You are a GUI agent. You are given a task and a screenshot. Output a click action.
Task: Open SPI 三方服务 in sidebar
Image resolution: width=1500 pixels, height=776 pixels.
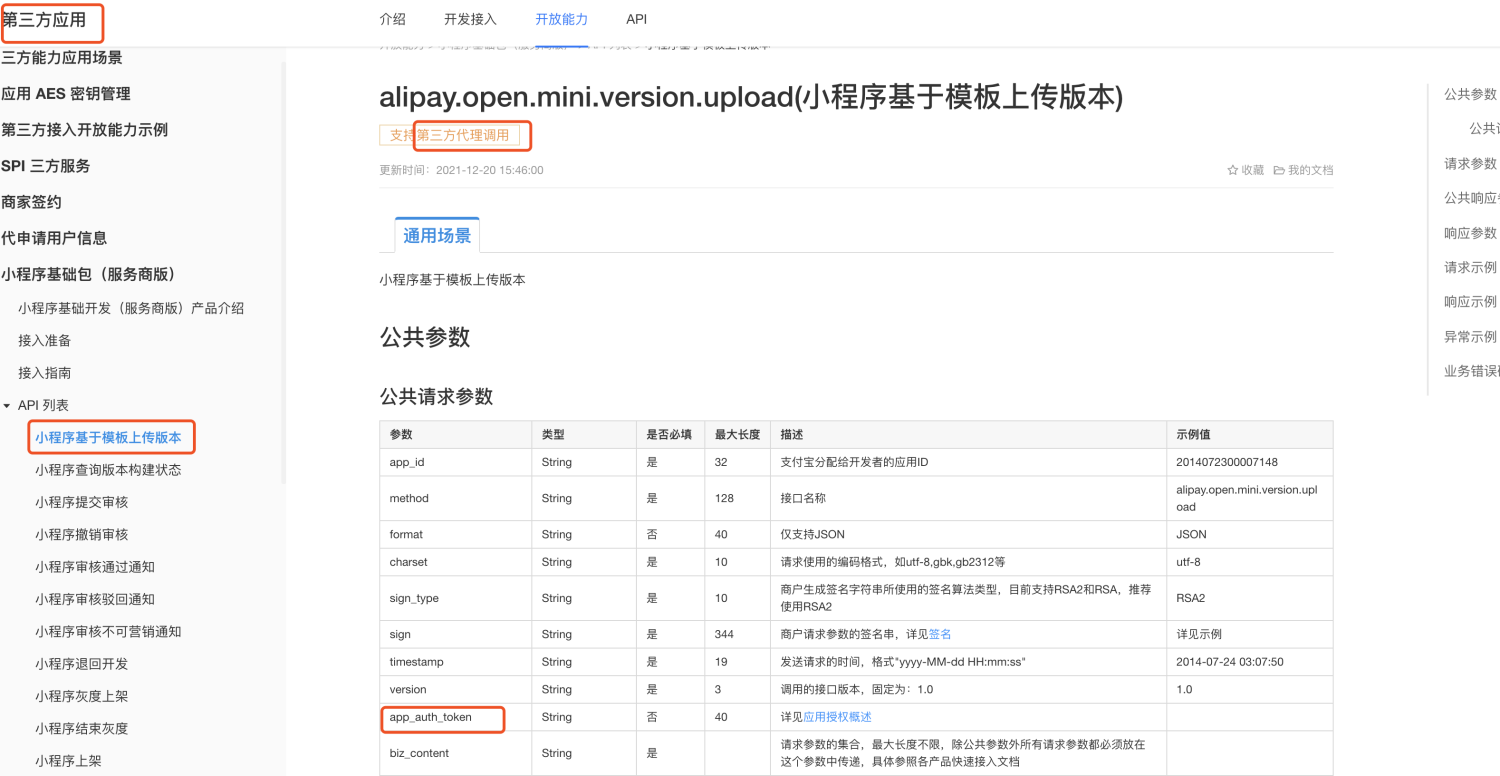46,166
